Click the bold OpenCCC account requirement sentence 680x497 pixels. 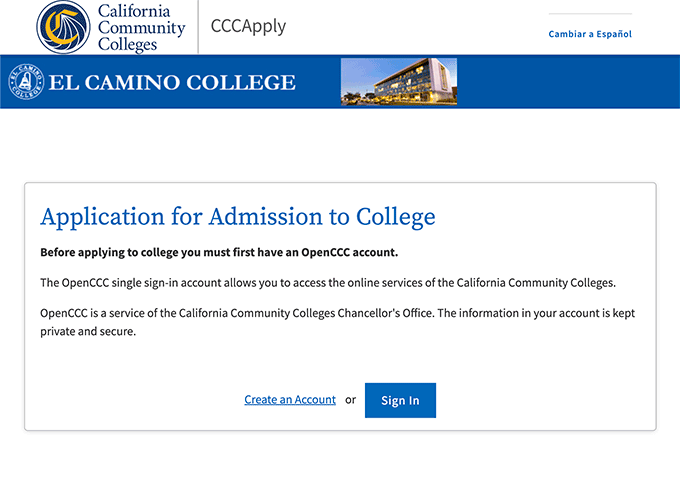pyautogui.click(x=219, y=252)
